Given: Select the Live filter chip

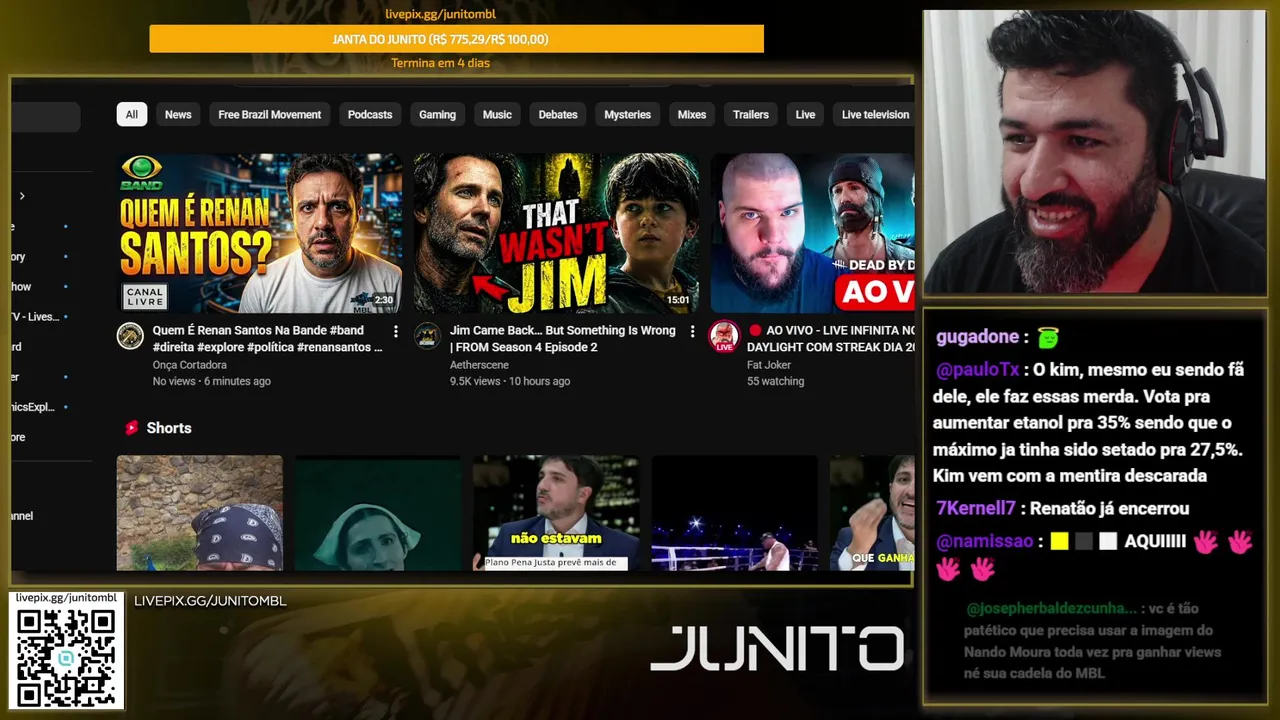Looking at the screenshot, I should click(x=805, y=114).
